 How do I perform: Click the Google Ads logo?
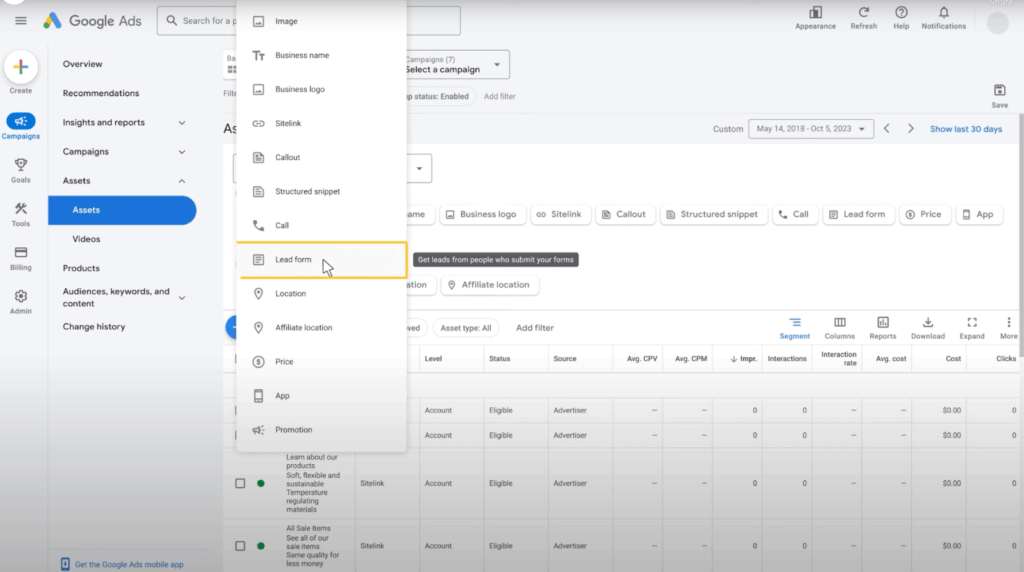coord(92,21)
